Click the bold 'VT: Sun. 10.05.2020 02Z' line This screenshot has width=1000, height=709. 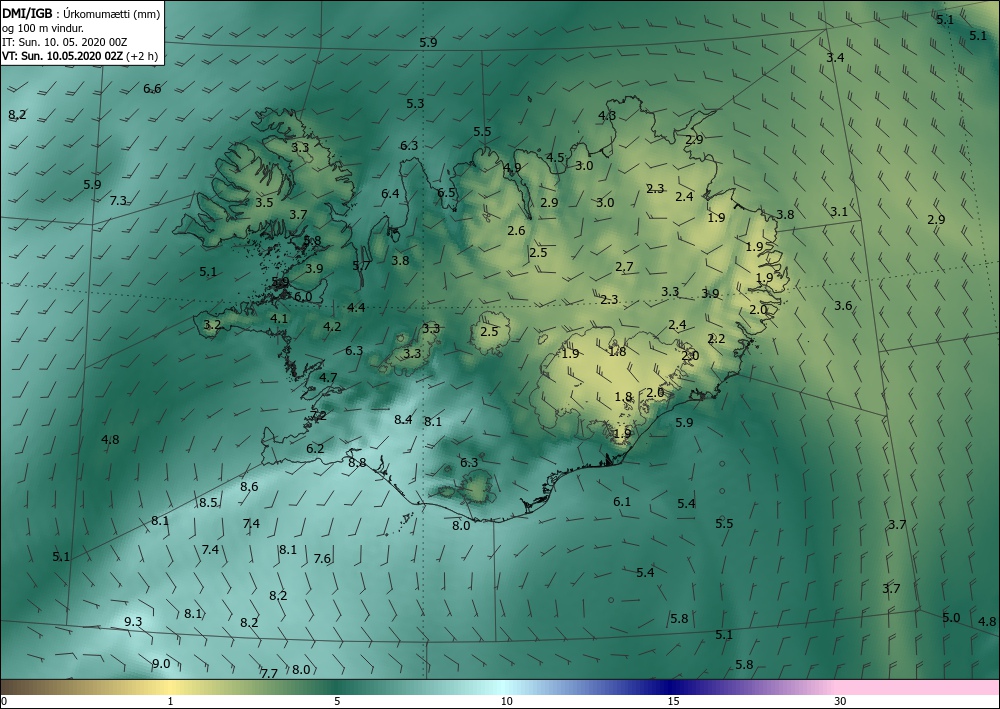62,56
